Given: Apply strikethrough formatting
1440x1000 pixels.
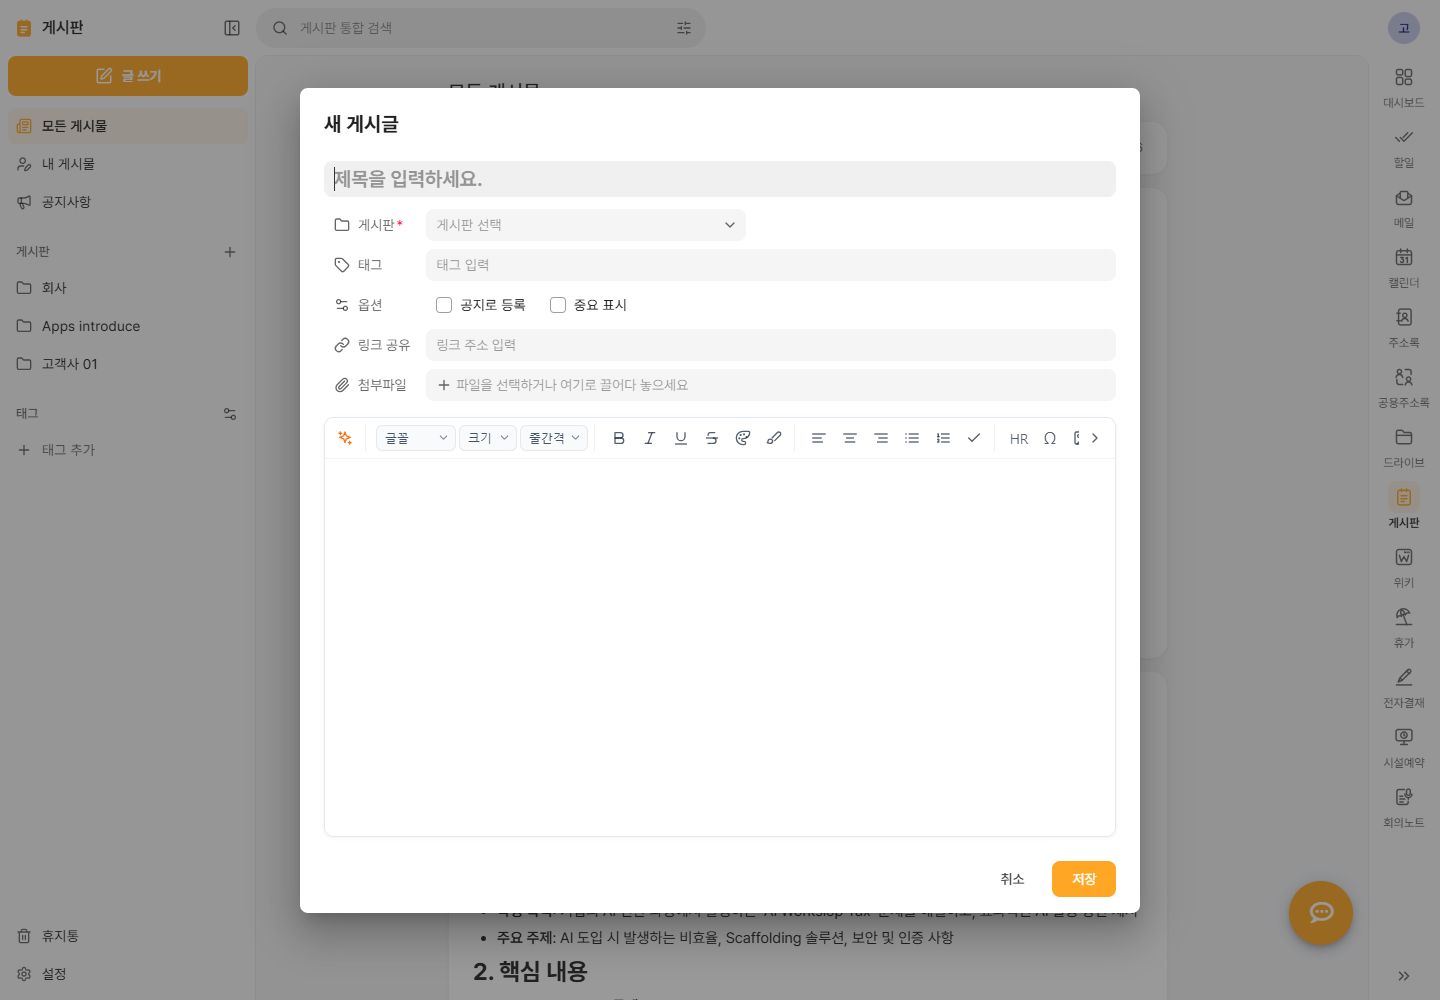Looking at the screenshot, I should tap(712, 438).
